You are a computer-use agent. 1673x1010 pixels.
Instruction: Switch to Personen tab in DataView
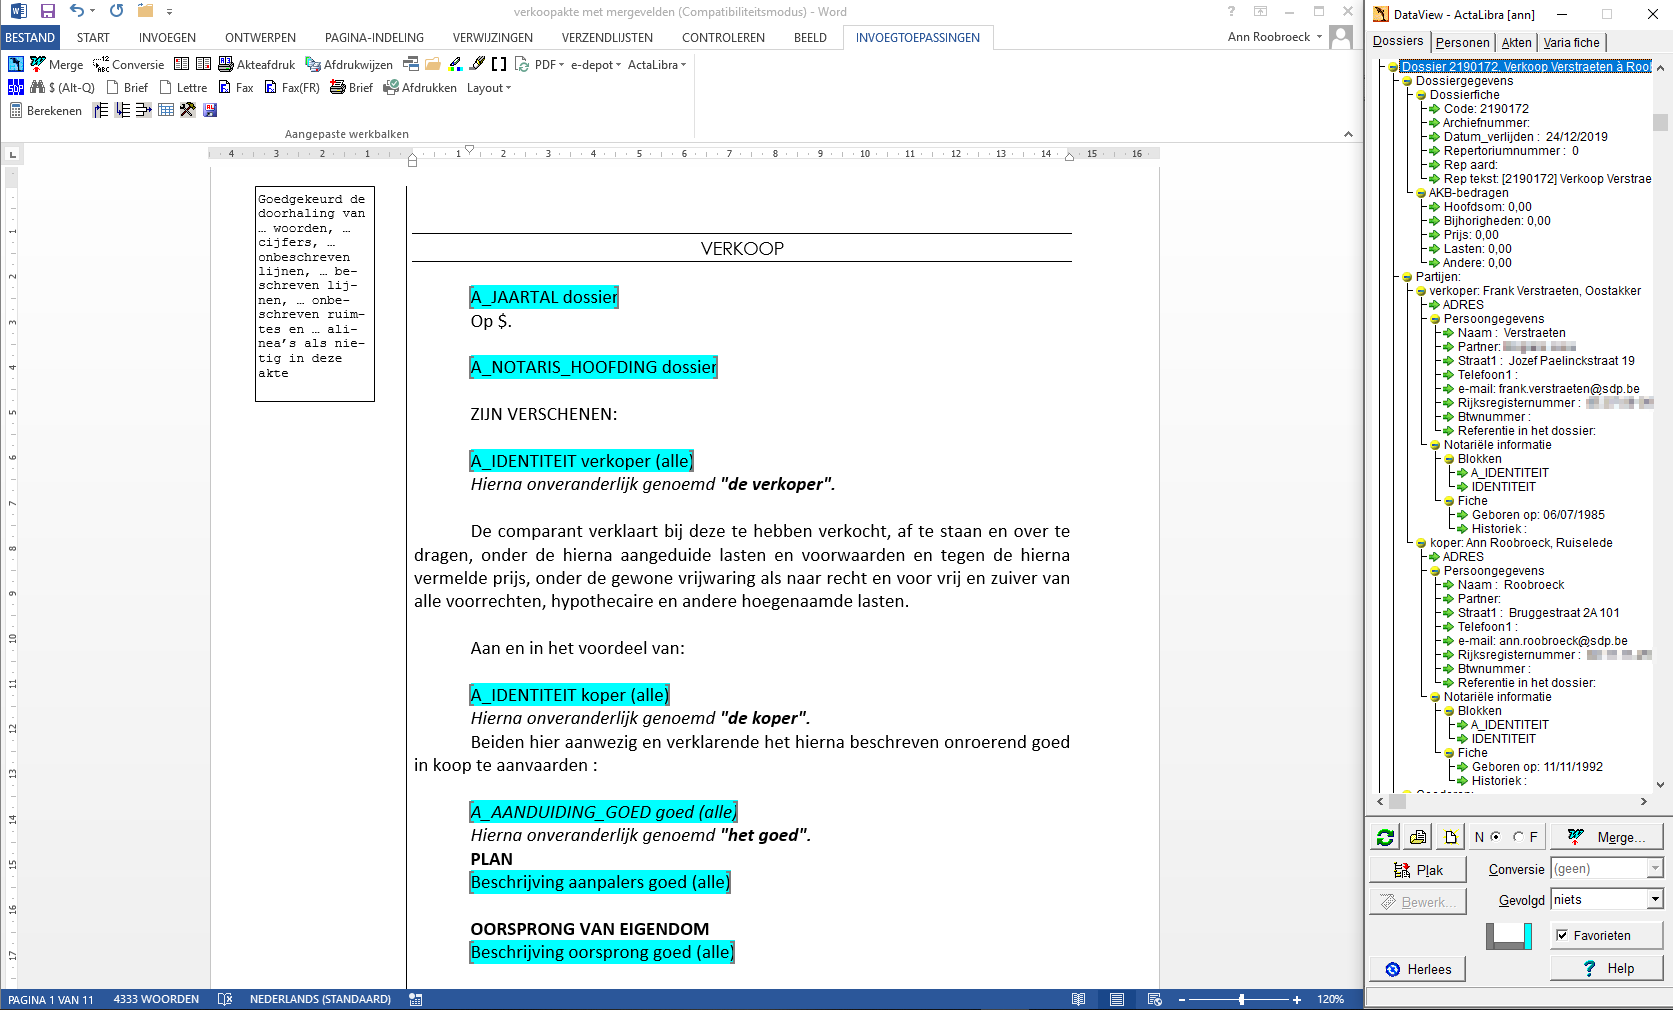pos(1462,42)
